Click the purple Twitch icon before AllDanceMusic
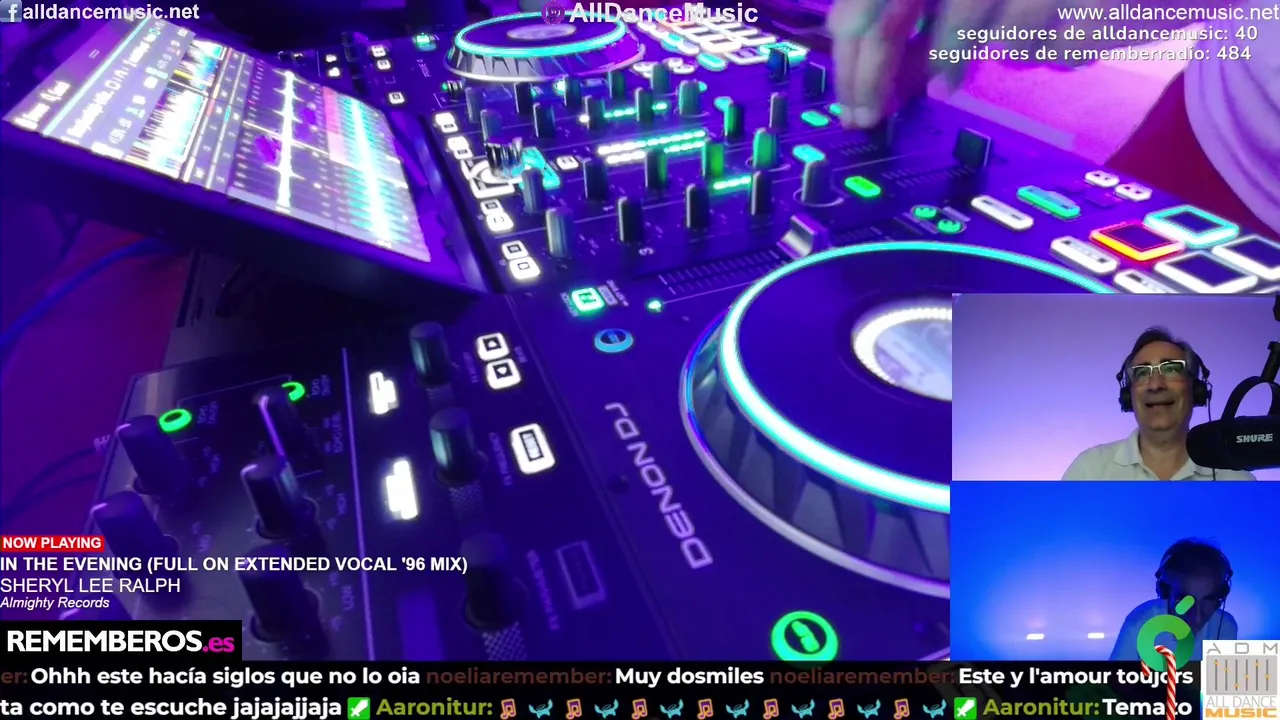 553,13
